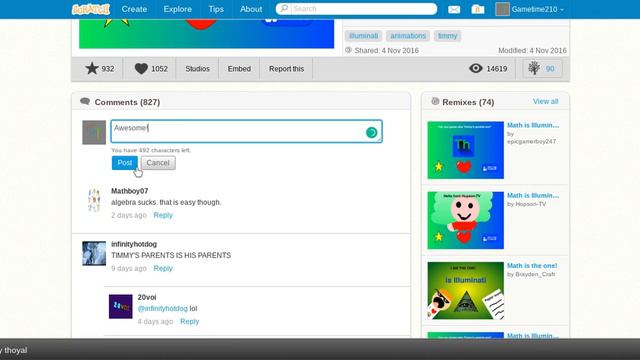Reply to 20voi comment
640x360 pixels.
click(189, 322)
